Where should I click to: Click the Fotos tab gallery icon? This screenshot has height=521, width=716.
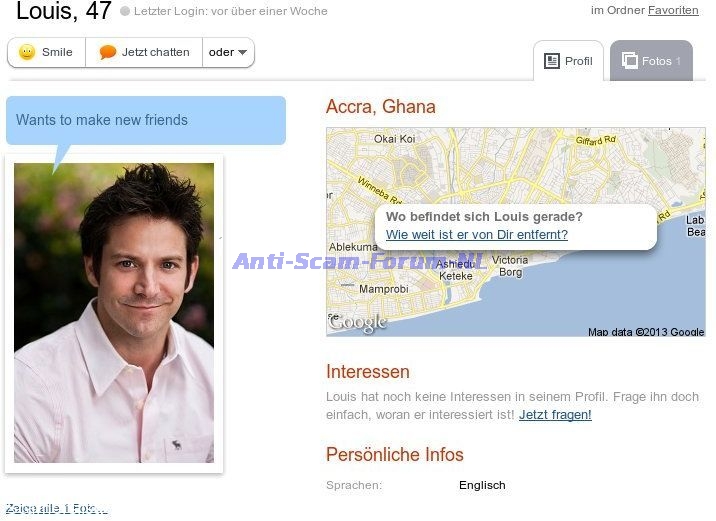click(x=629, y=60)
